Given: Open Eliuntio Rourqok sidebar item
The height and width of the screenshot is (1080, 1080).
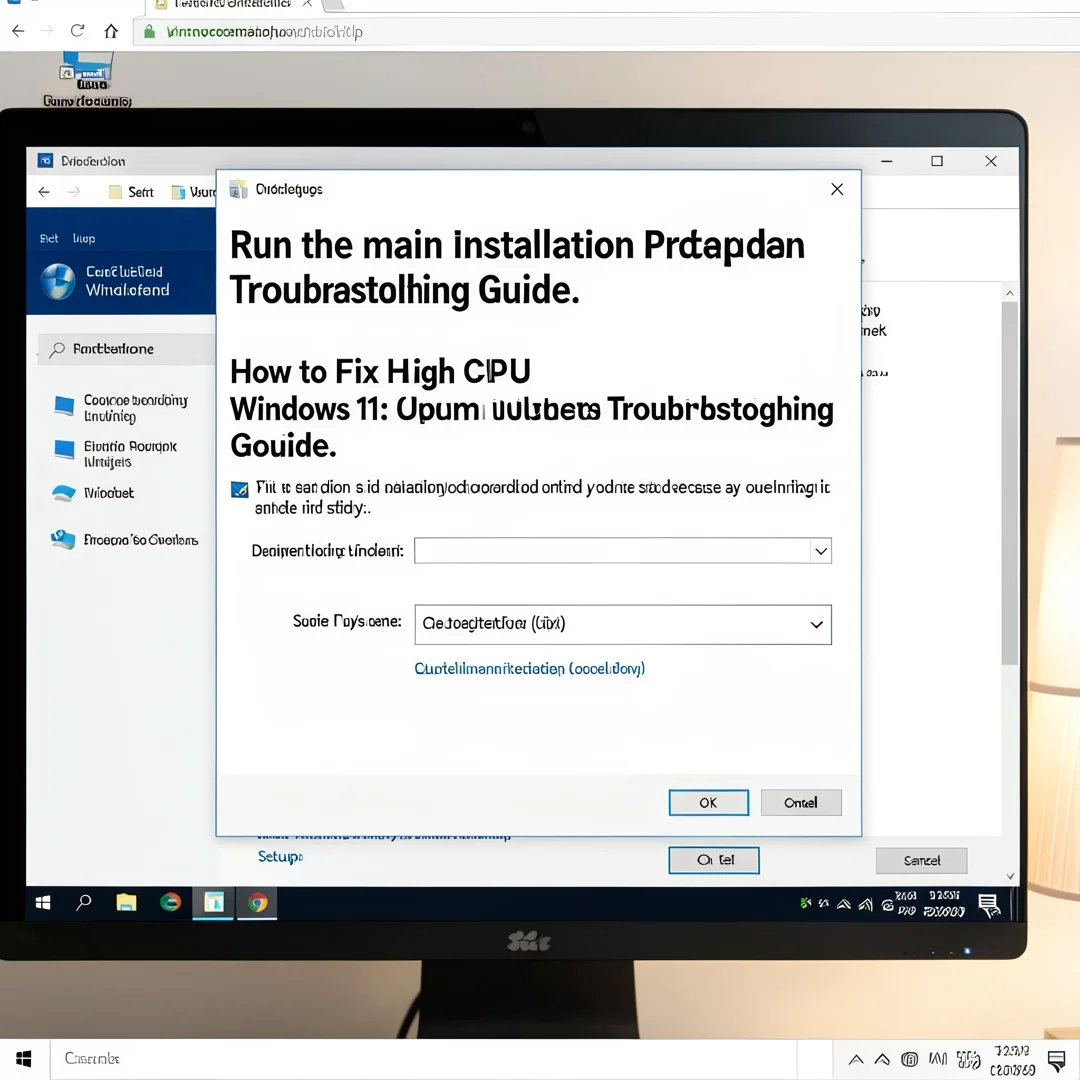Looking at the screenshot, I should [x=116, y=454].
